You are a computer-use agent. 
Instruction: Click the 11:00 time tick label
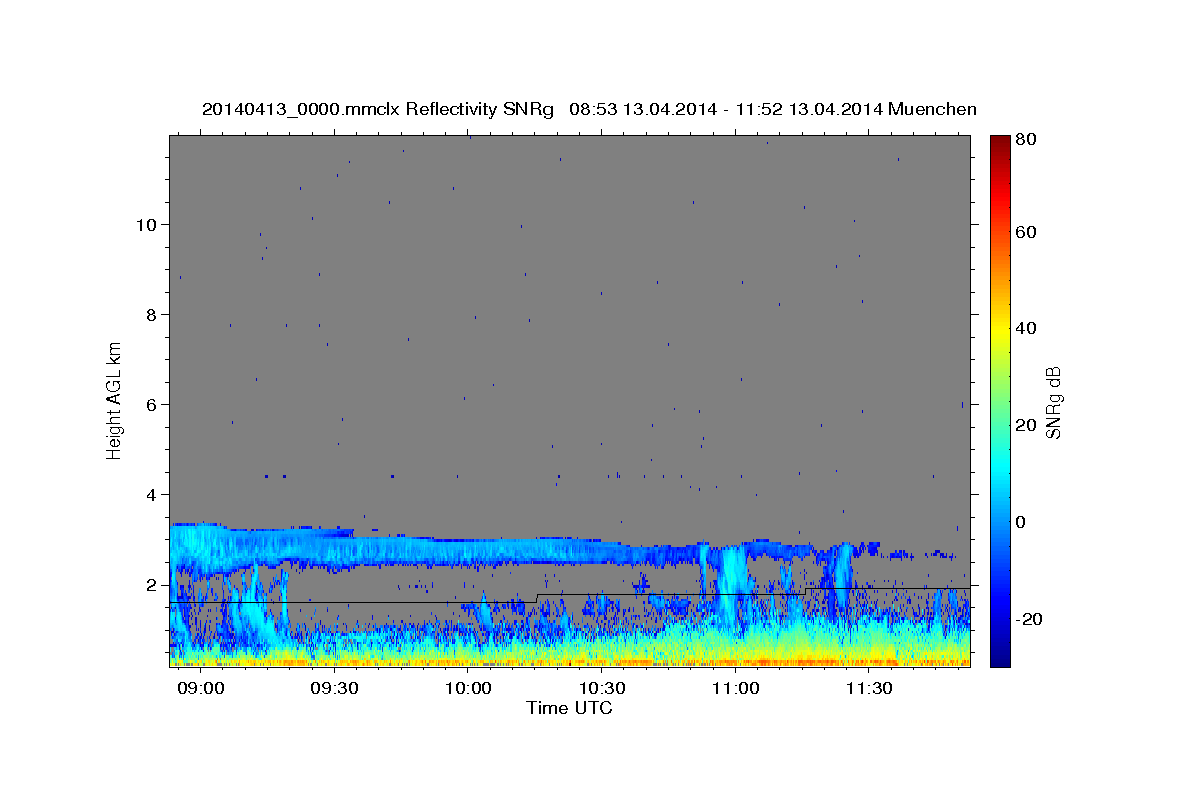pyautogui.click(x=736, y=689)
